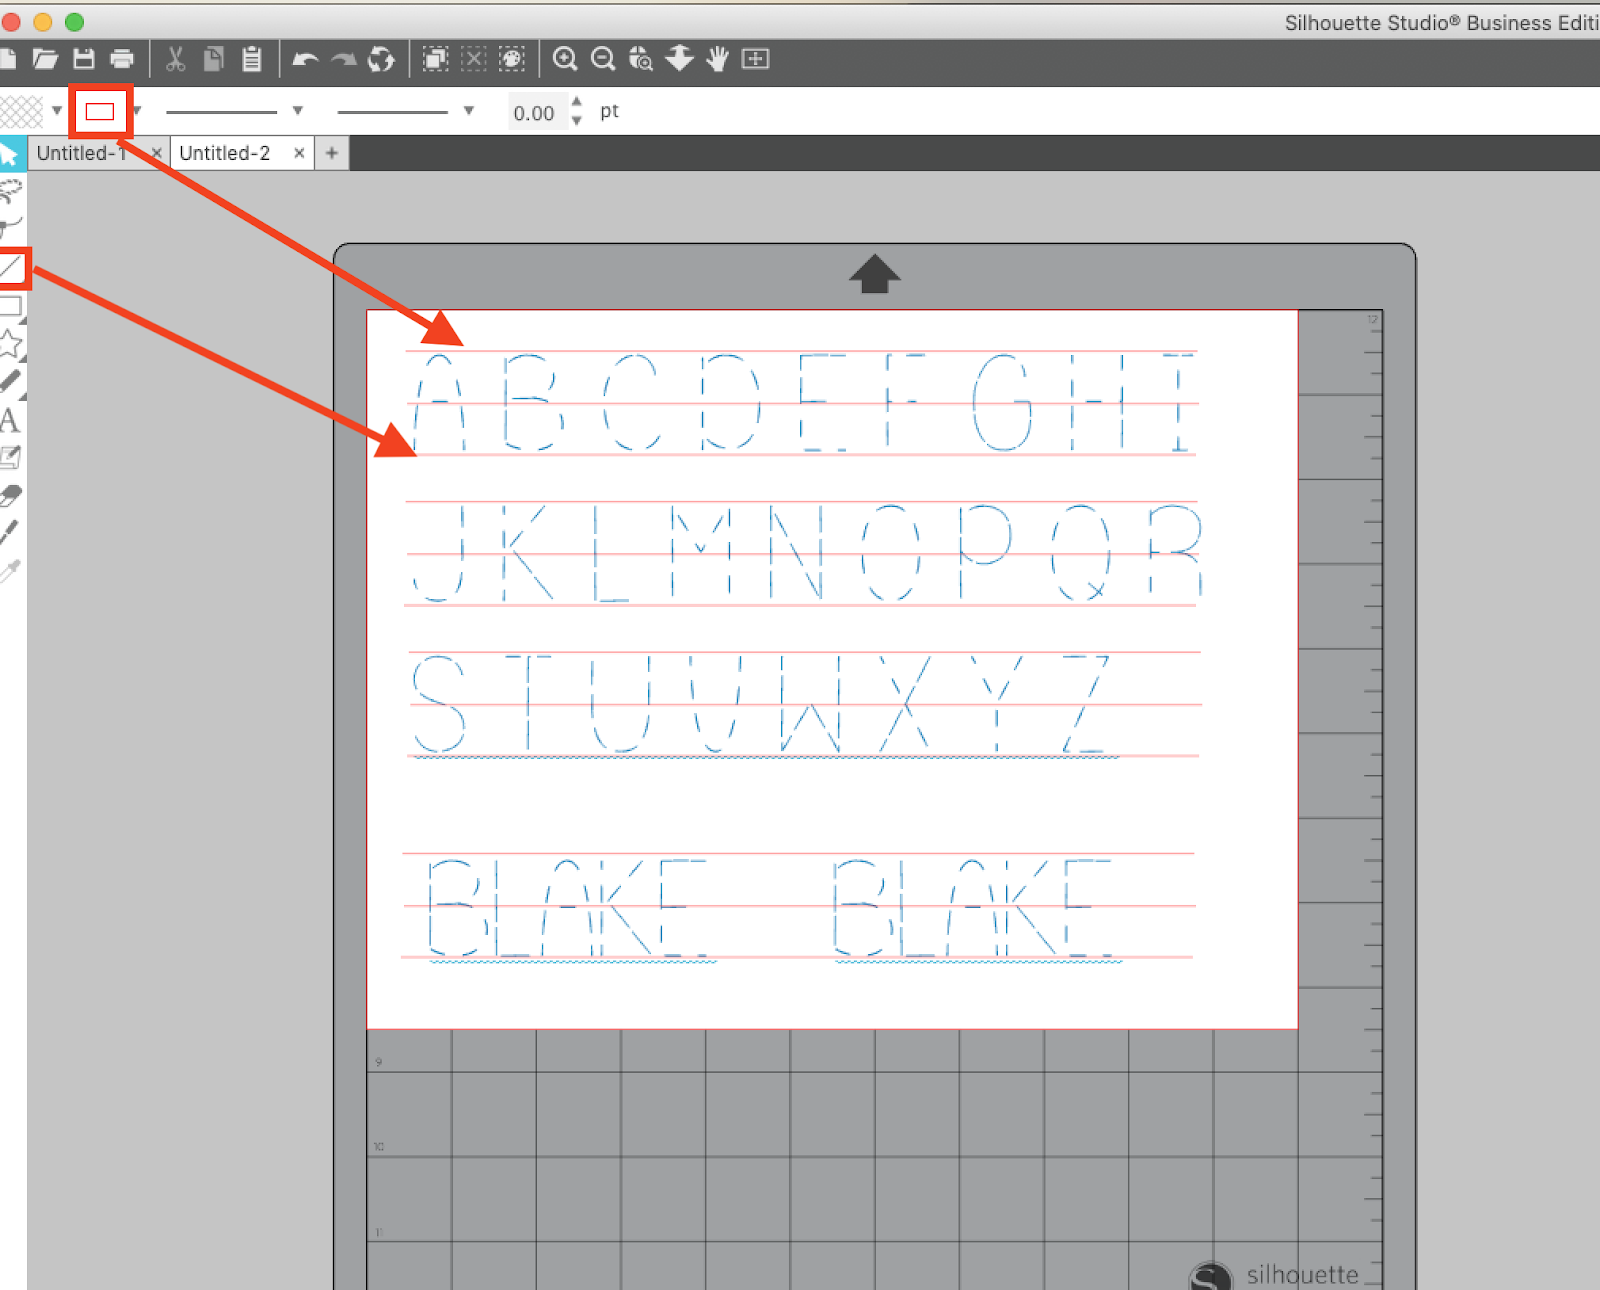The image size is (1600, 1290).
Task: Select the Sketch note tool
Action: pos(10,458)
